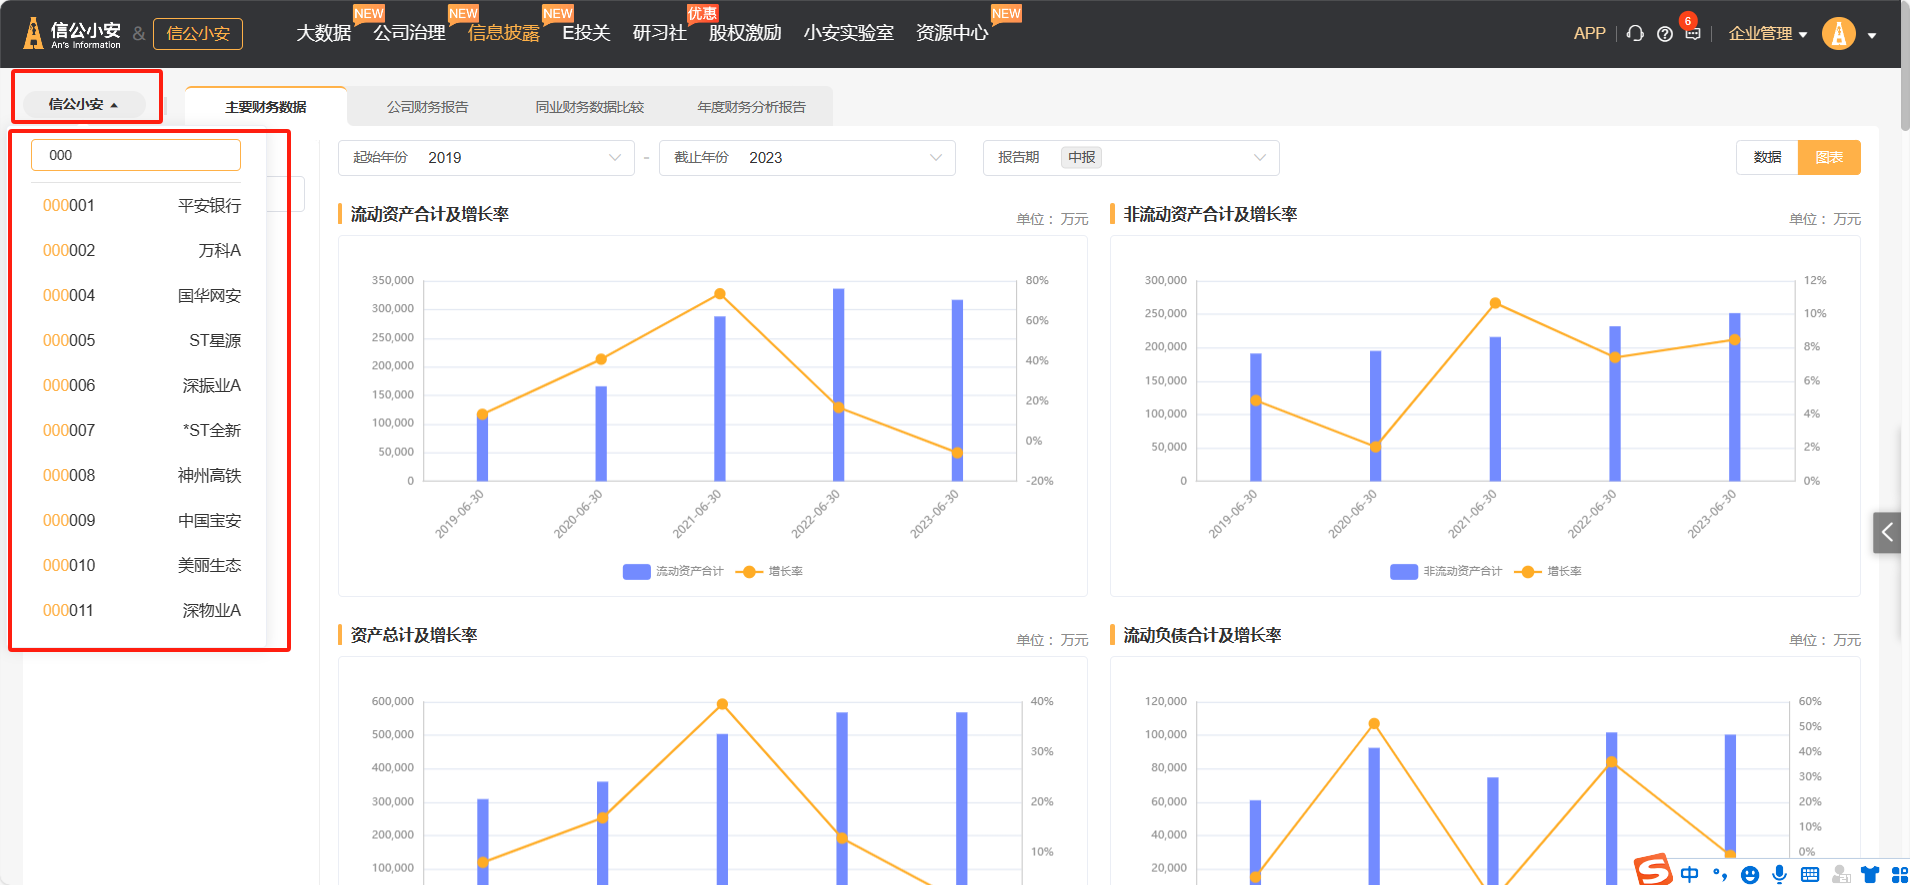Select 000002 万科A
This screenshot has height=885, width=1910.
[141, 250]
